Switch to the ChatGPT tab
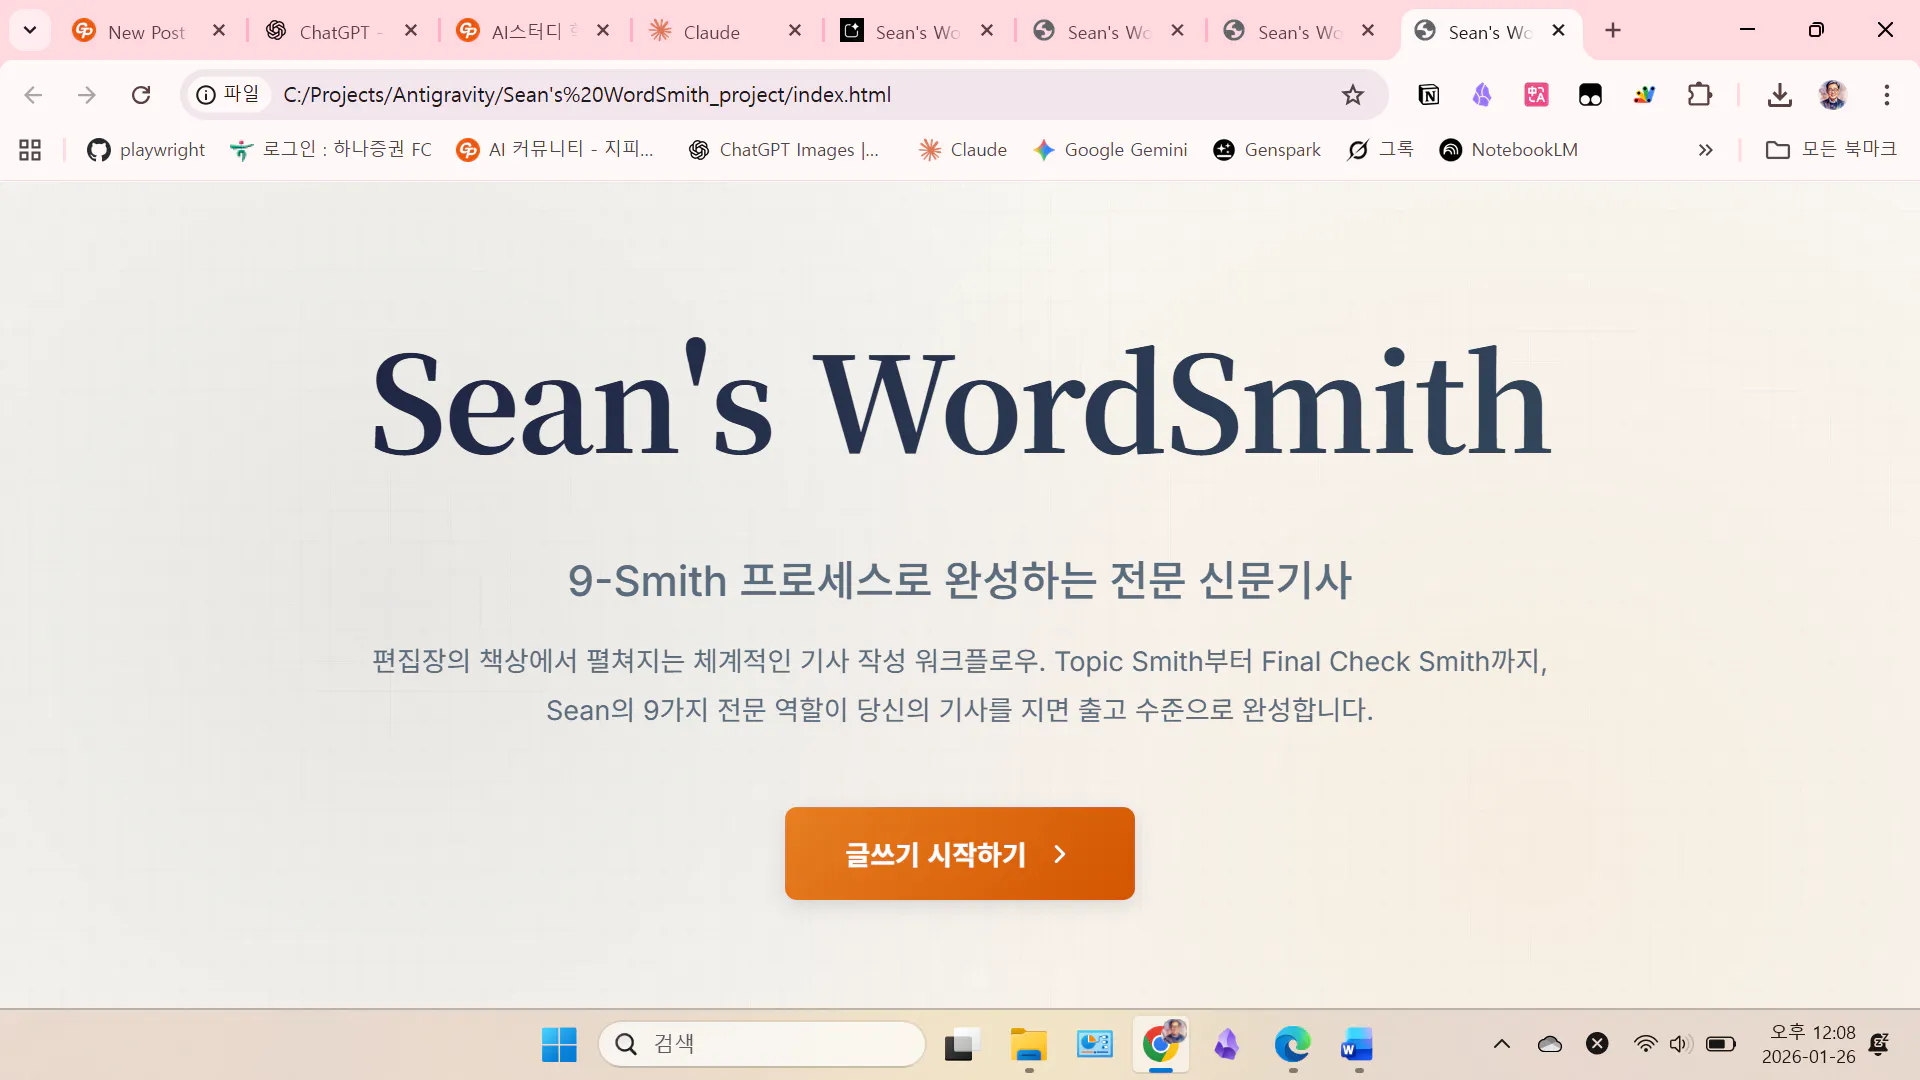Viewport: 1920px width, 1080px height. pos(334,32)
